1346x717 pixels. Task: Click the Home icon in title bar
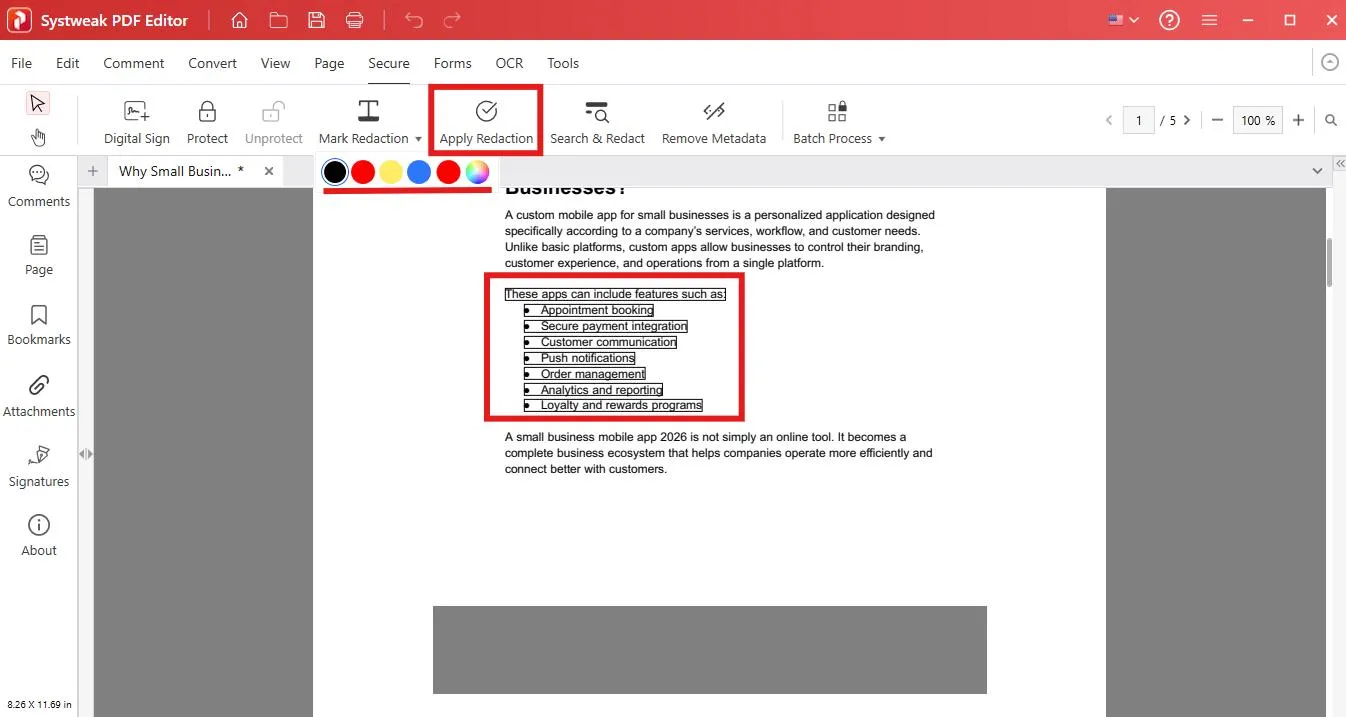coord(239,20)
